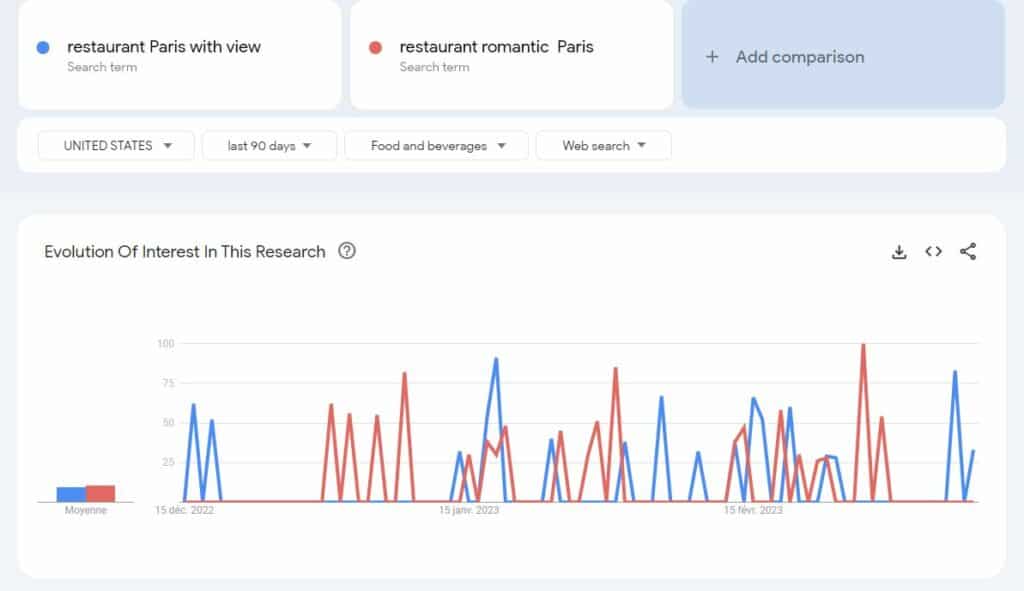
Task: Click the red average bar under Moyenne
Action: click(100, 490)
